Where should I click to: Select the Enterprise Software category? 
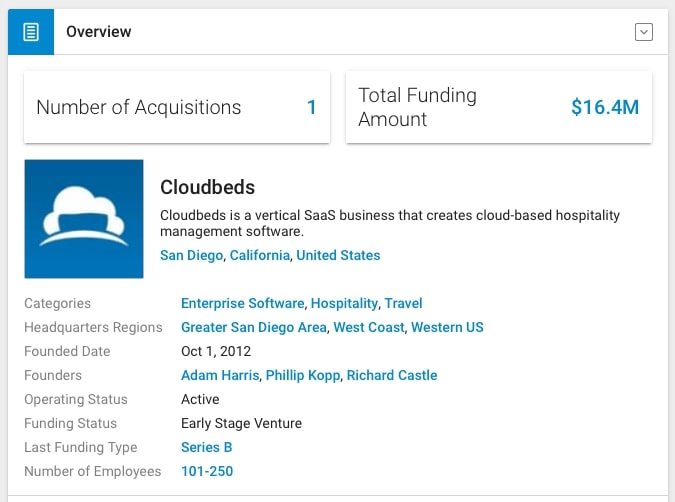pyautogui.click(x=242, y=303)
